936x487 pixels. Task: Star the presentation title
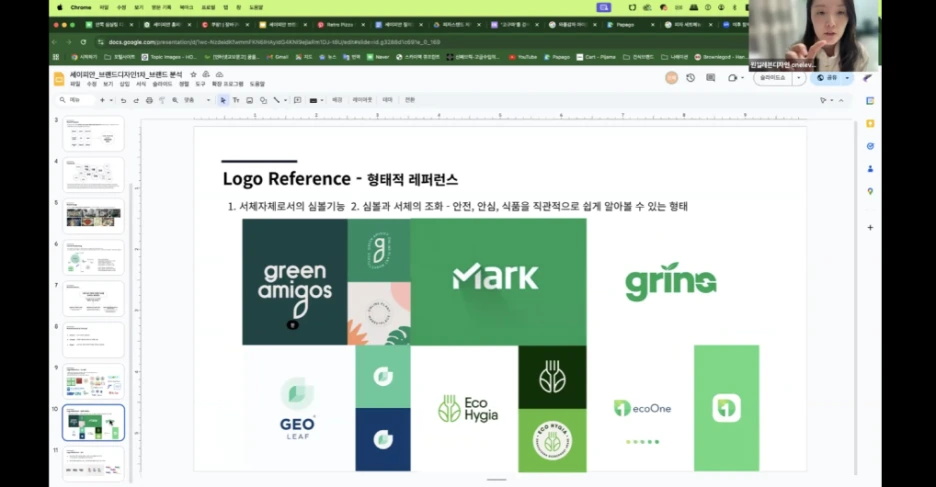coord(193,75)
